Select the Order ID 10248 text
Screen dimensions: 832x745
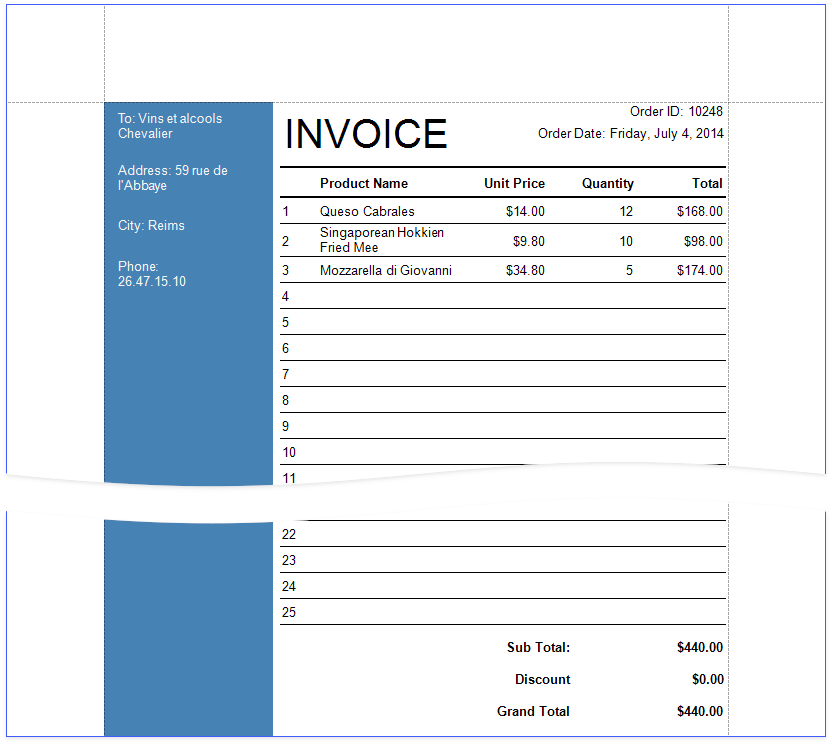(x=676, y=111)
